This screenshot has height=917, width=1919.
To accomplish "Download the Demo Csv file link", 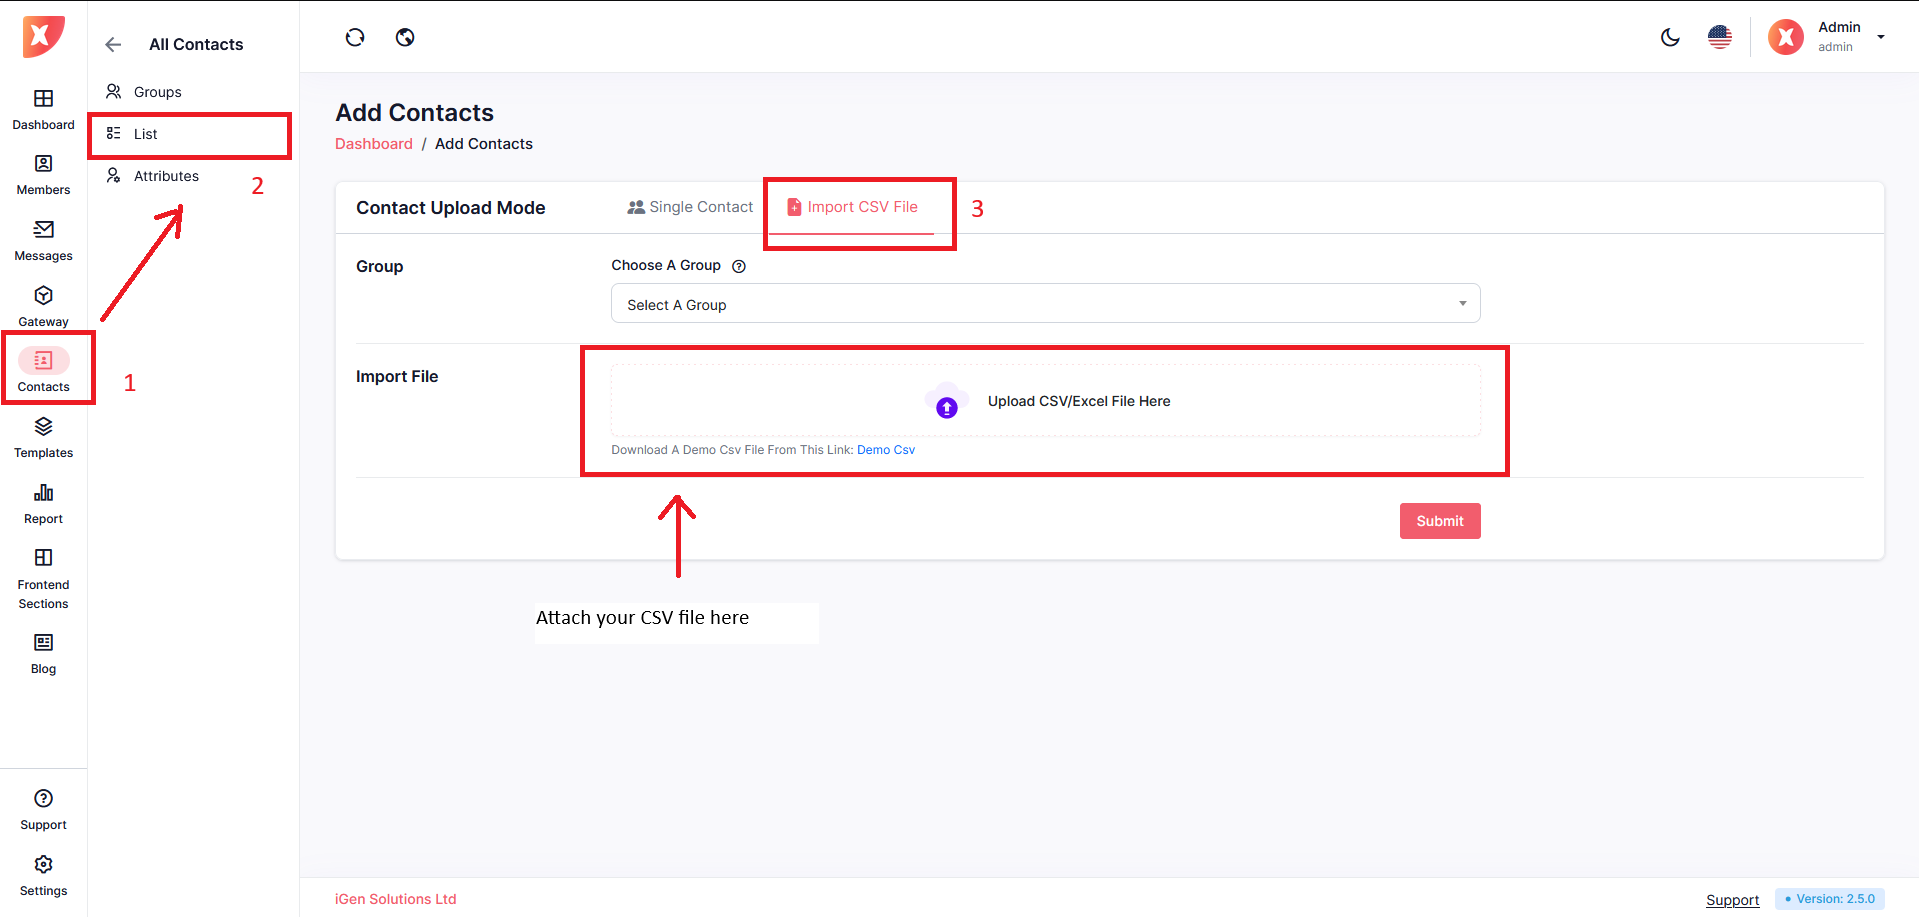I will click(885, 450).
